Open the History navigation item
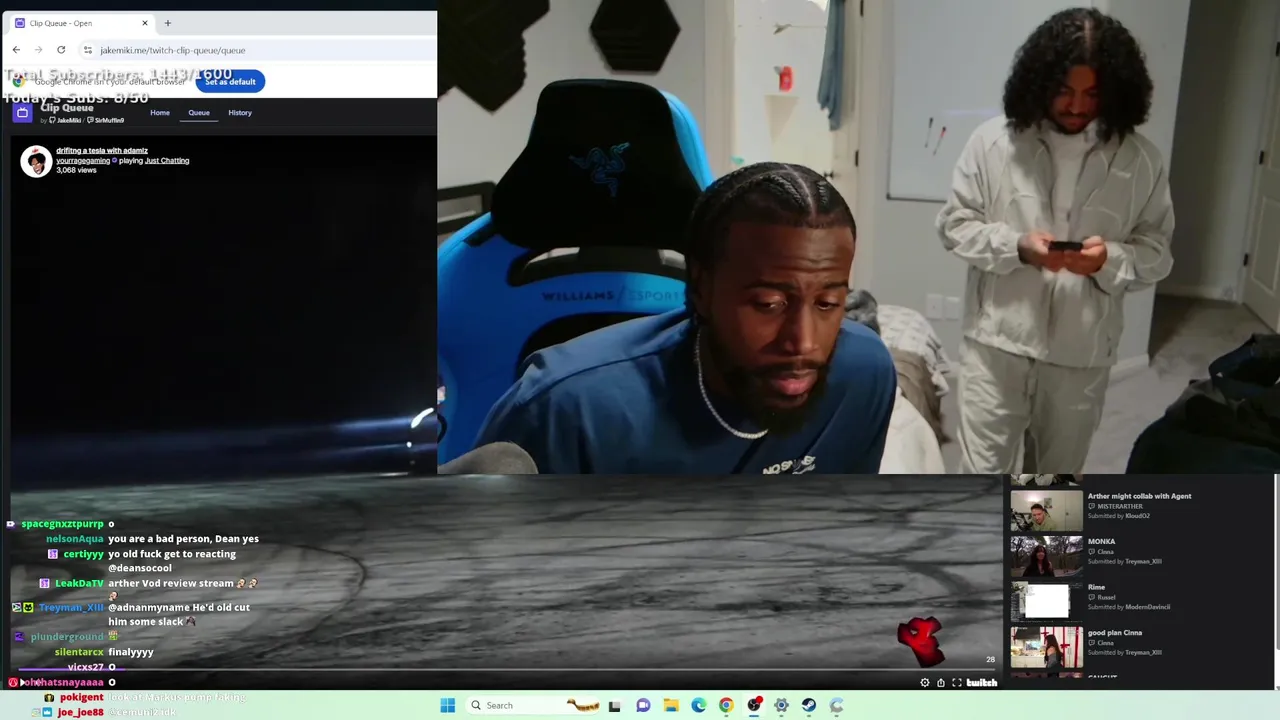 coord(240,113)
